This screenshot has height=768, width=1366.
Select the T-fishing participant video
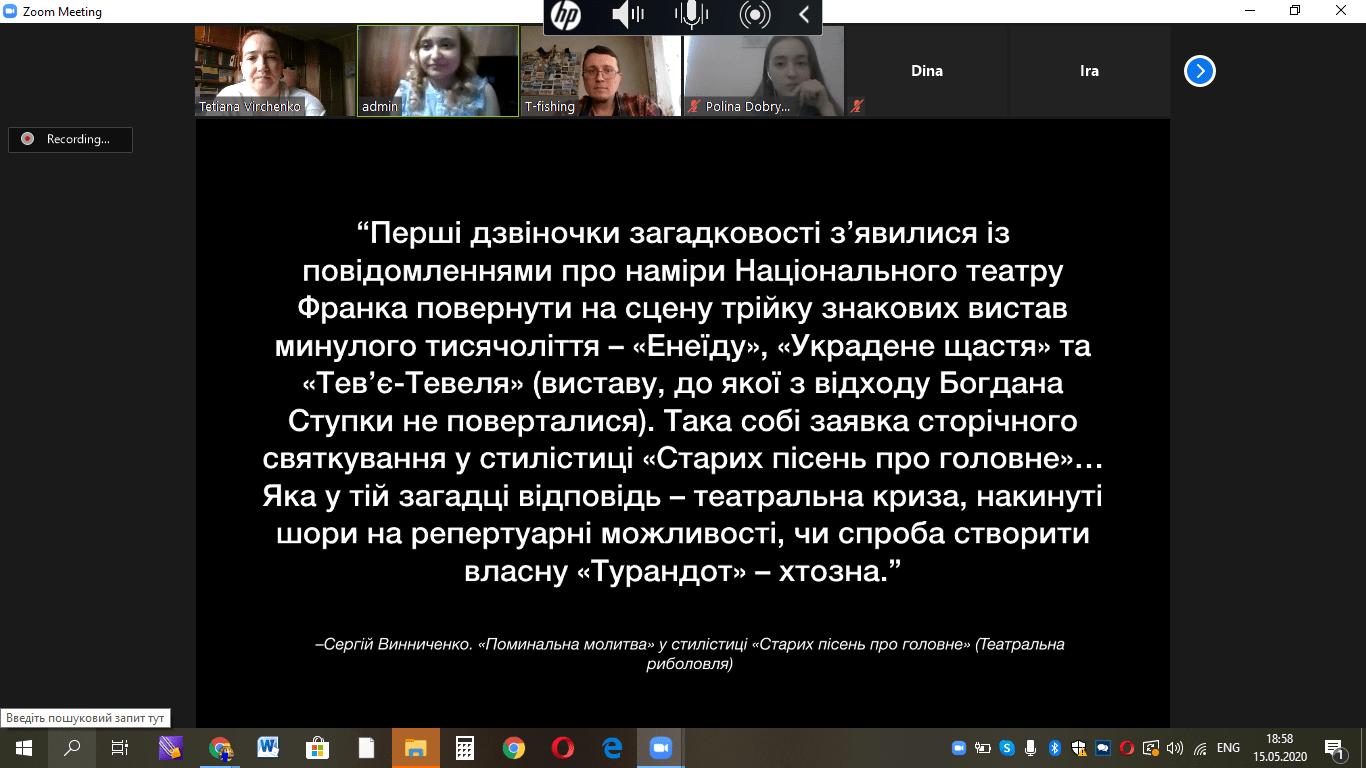(x=600, y=70)
